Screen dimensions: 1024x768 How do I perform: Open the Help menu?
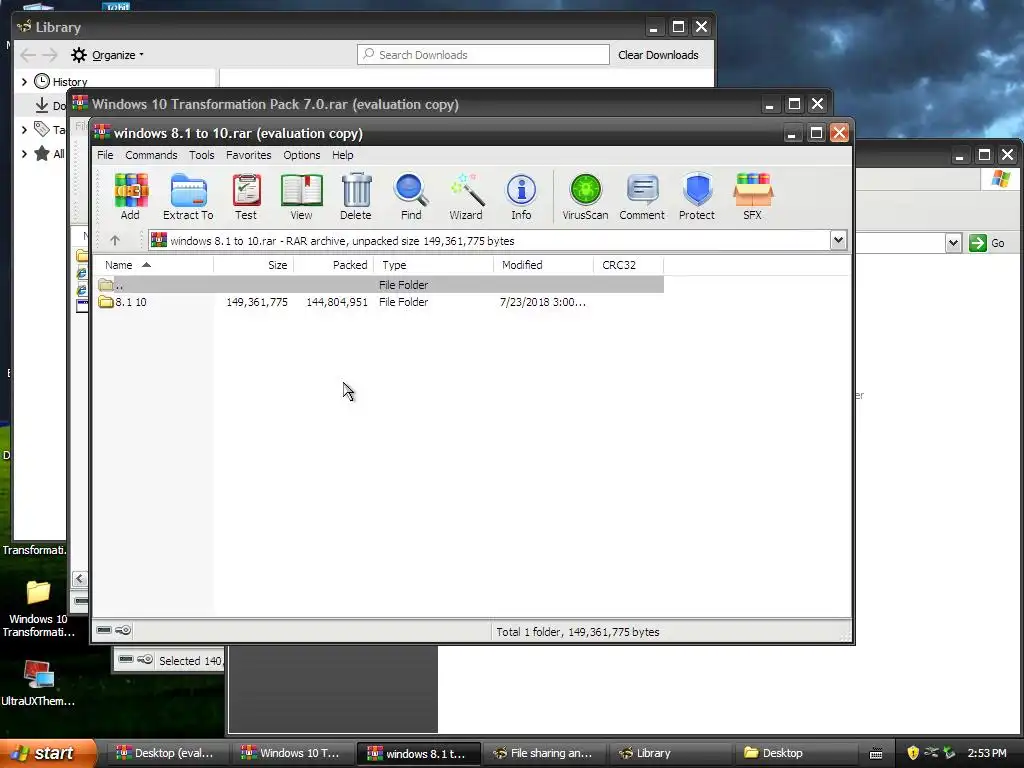click(342, 155)
